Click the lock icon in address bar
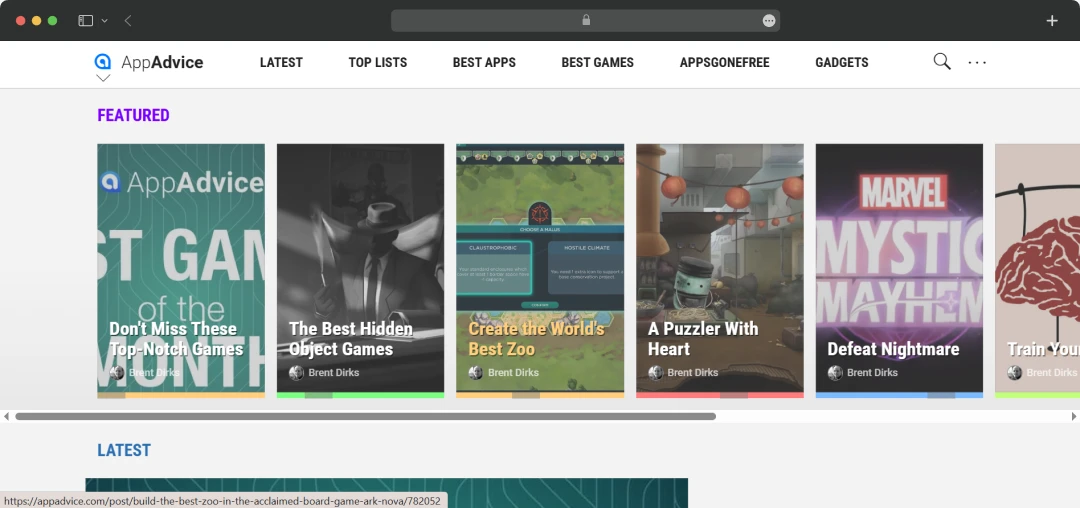The width and height of the screenshot is (1080, 508). click(586, 20)
